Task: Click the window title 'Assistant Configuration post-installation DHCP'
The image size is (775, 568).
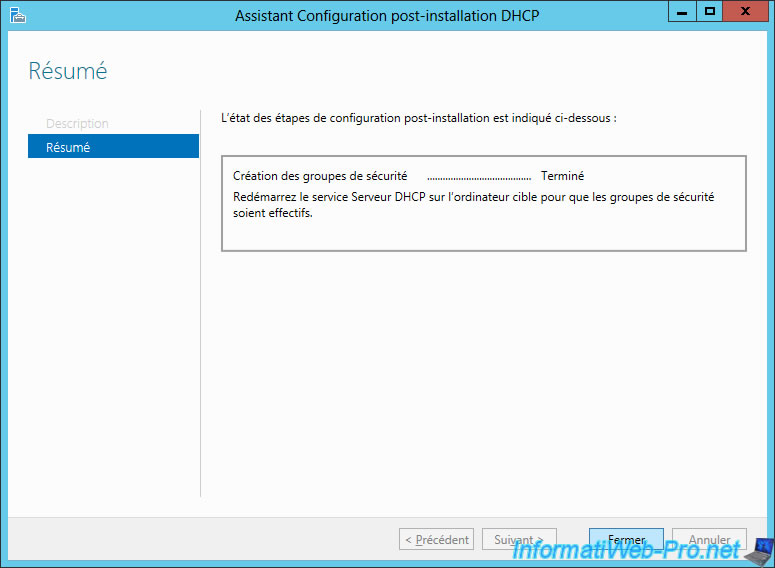Action: click(x=387, y=16)
